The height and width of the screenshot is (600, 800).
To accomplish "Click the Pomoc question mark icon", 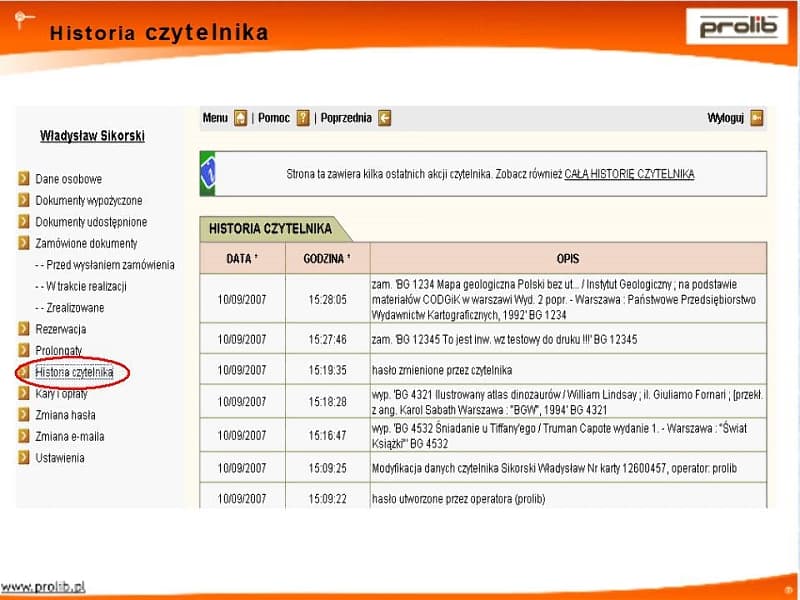I will pos(303,118).
